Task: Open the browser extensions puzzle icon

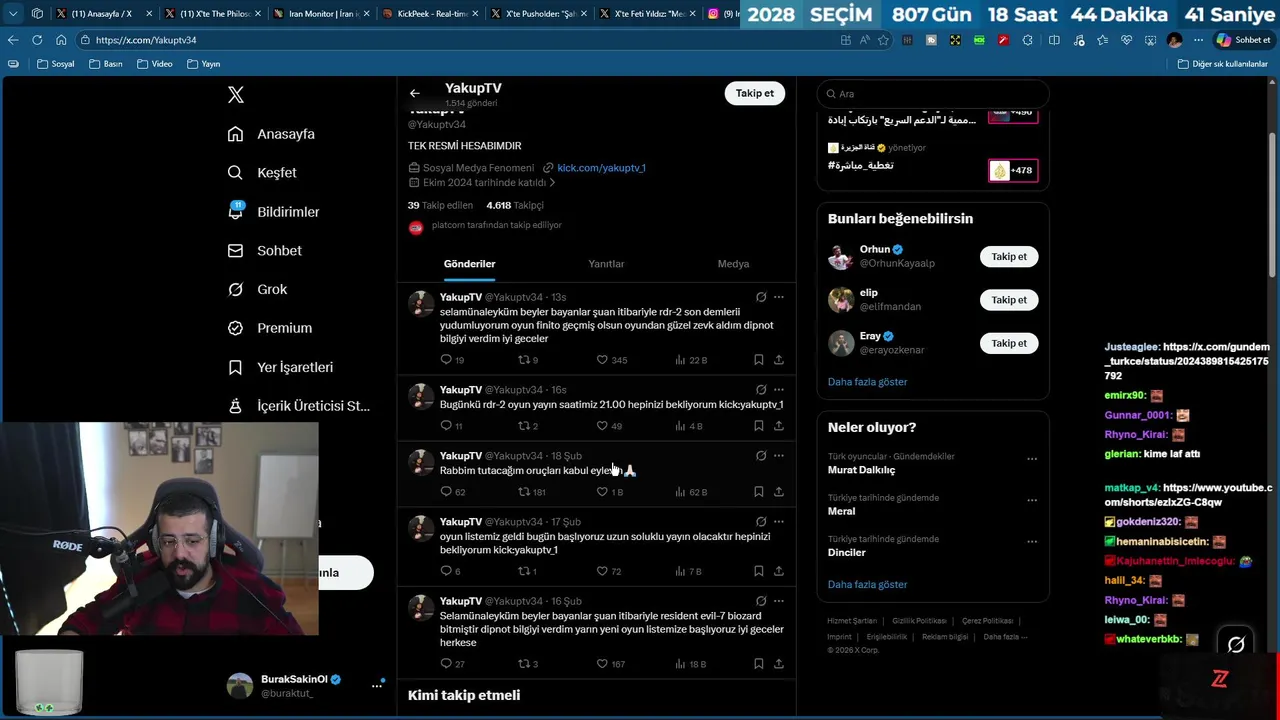Action: click(1027, 40)
